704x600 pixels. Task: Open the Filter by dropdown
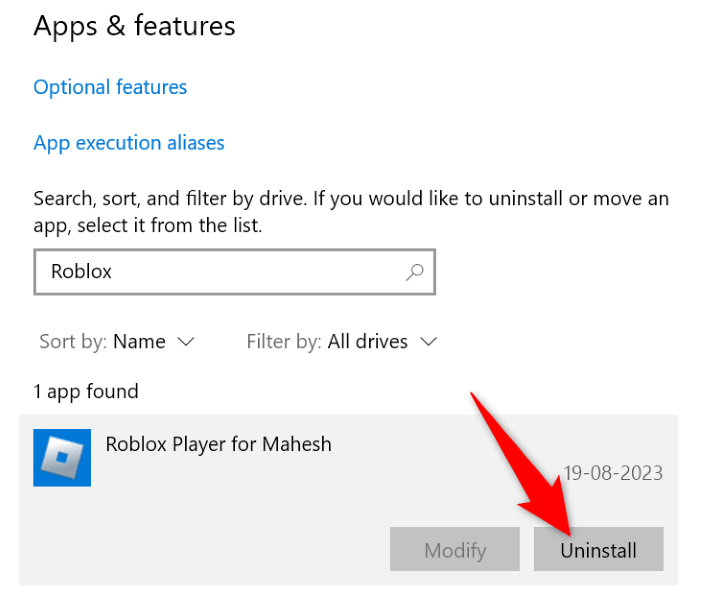pyautogui.click(x=342, y=342)
